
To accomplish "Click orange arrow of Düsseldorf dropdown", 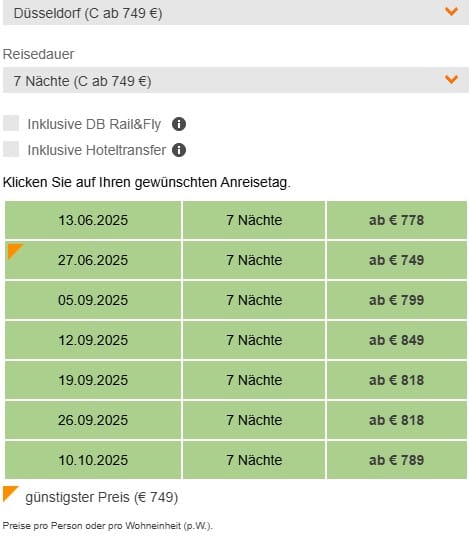I will (452, 12).
